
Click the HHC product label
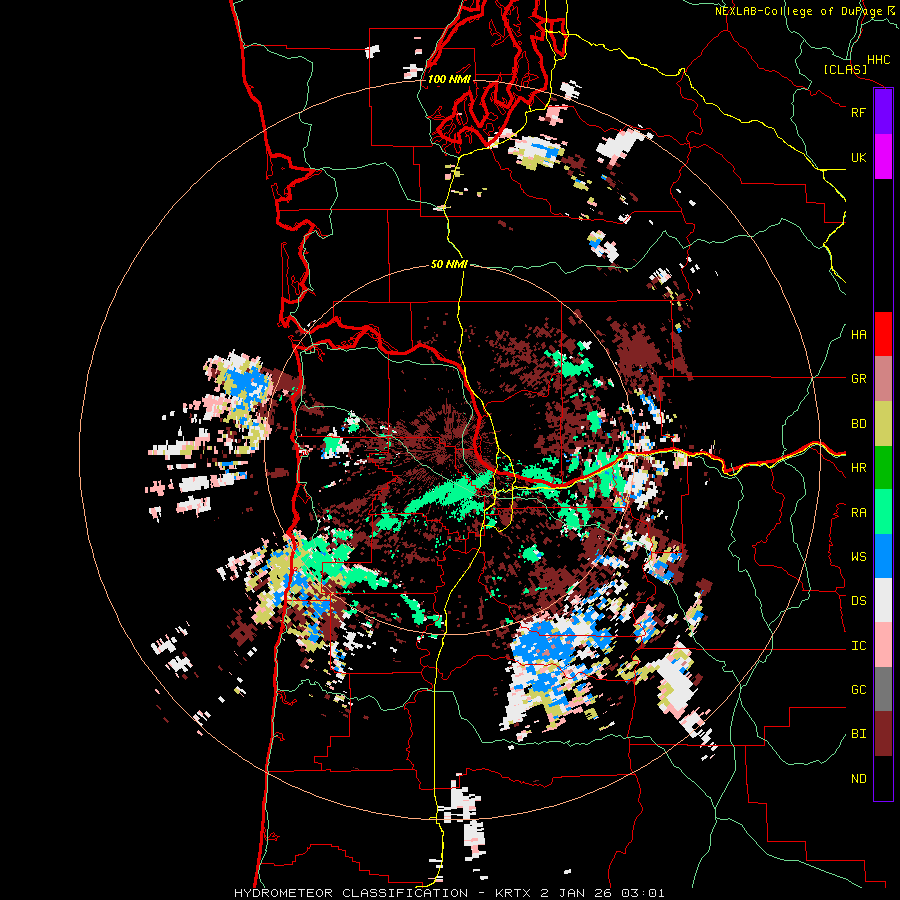click(x=878, y=60)
